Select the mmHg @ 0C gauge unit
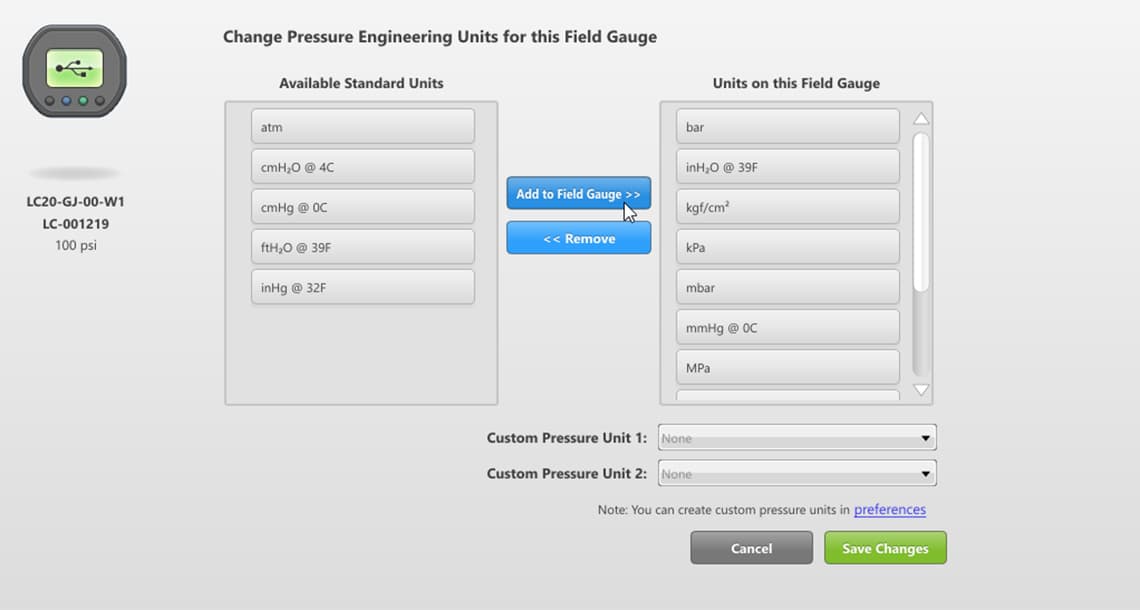1140x610 pixels. coord(787,326)
